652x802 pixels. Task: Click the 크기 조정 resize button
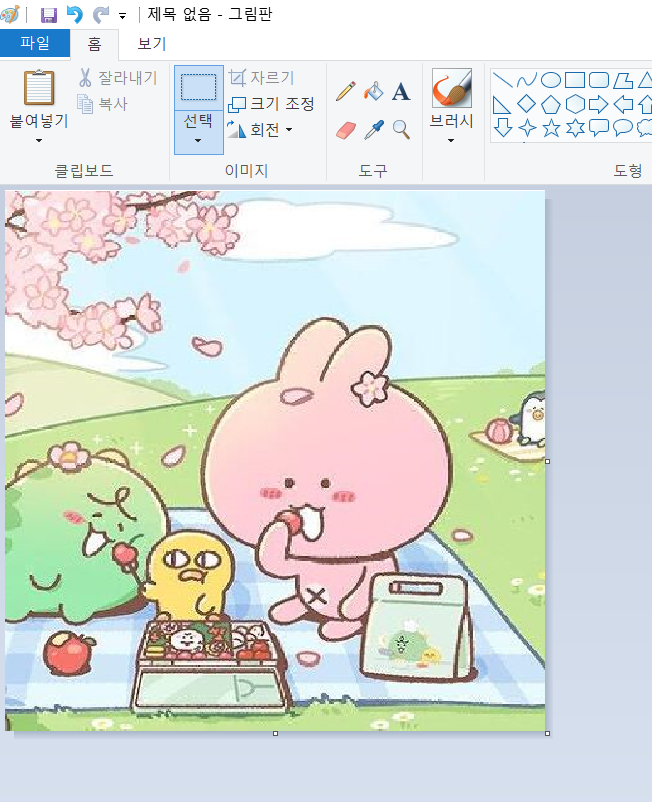[271, 104]
